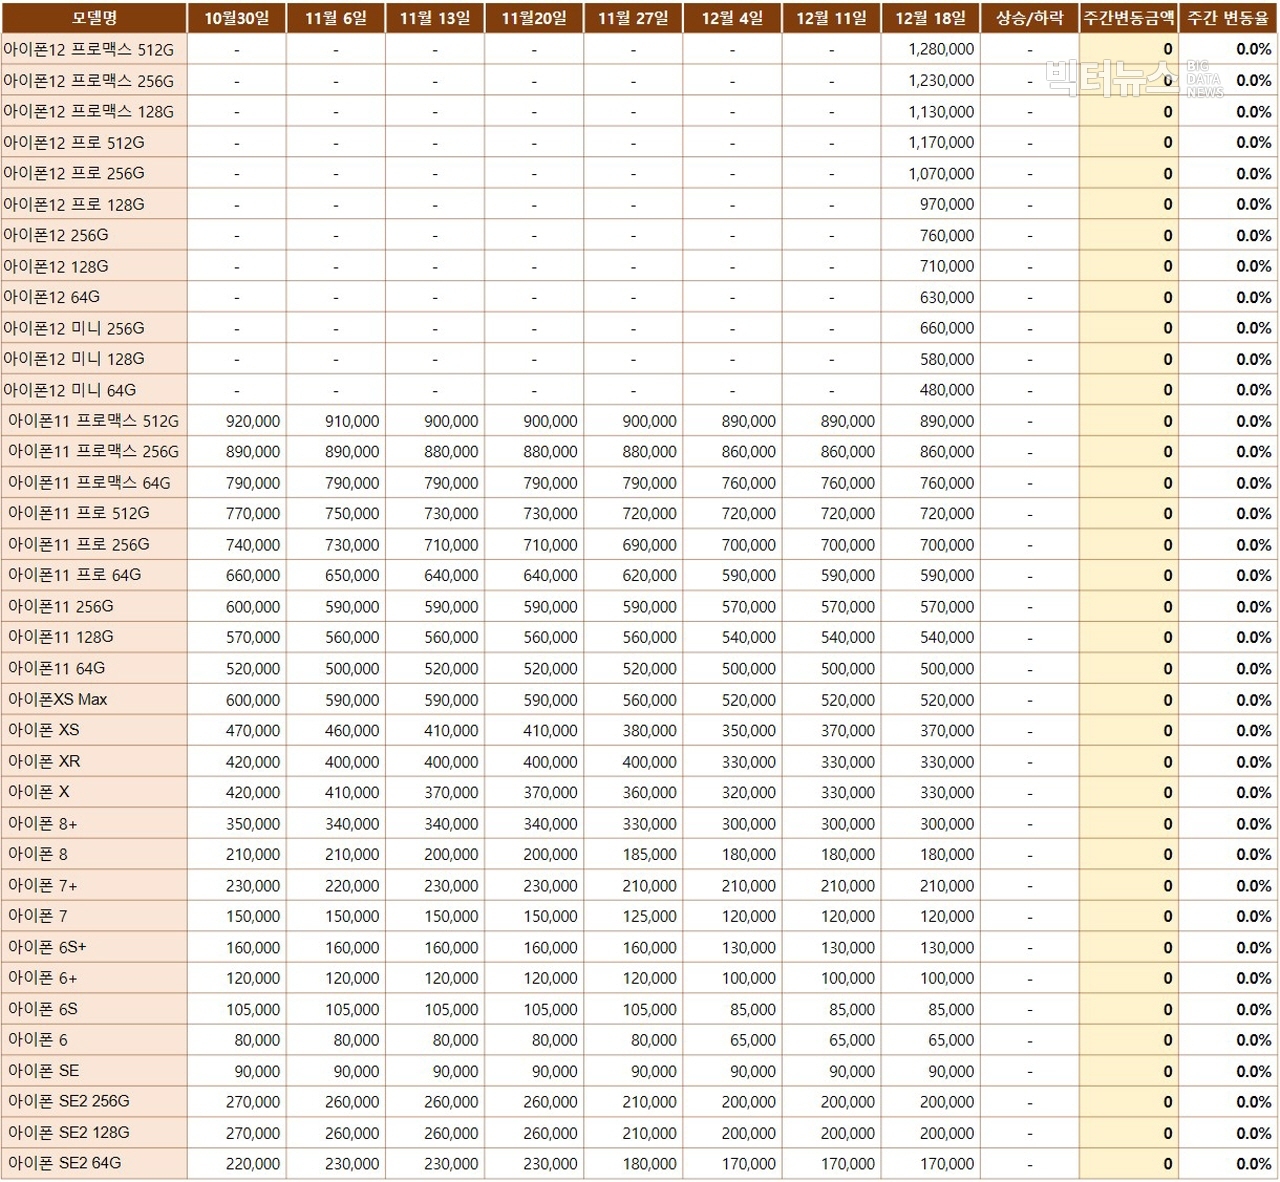Select the 아이폰12 미니 64G model name
The image size is (1280, 1182).
tap(70, 390)
